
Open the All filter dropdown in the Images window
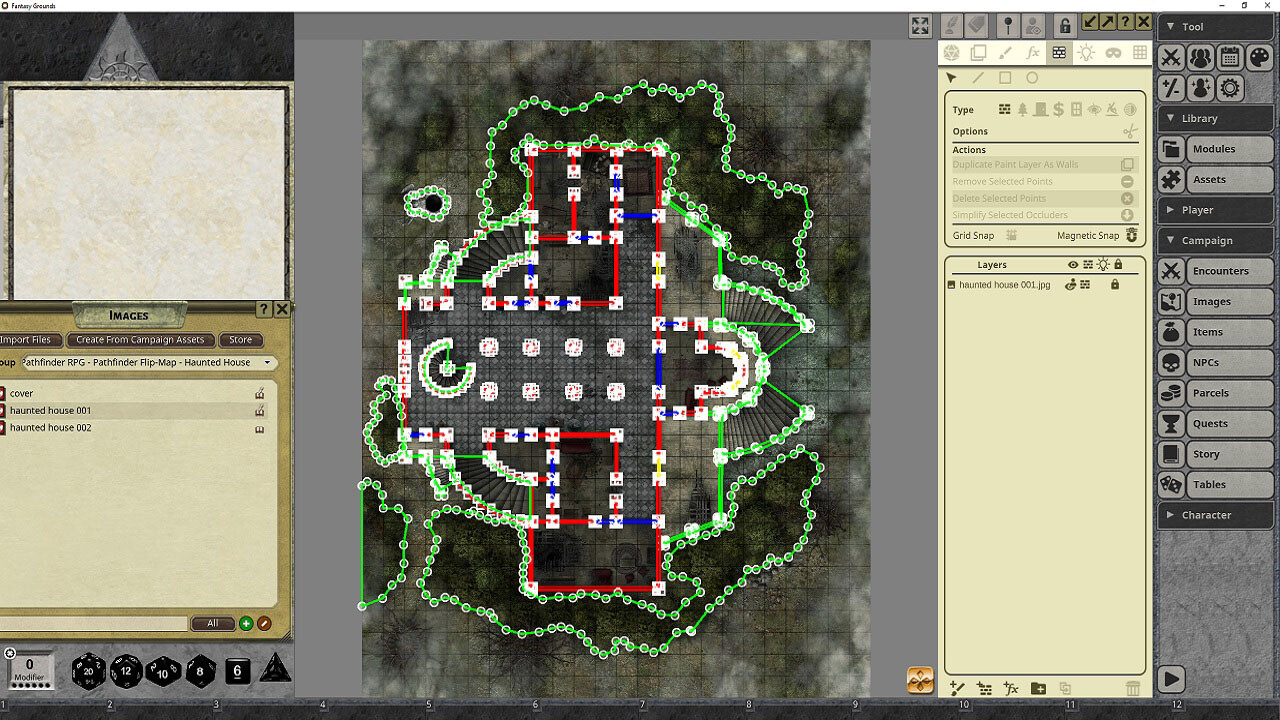coord(213,623)
